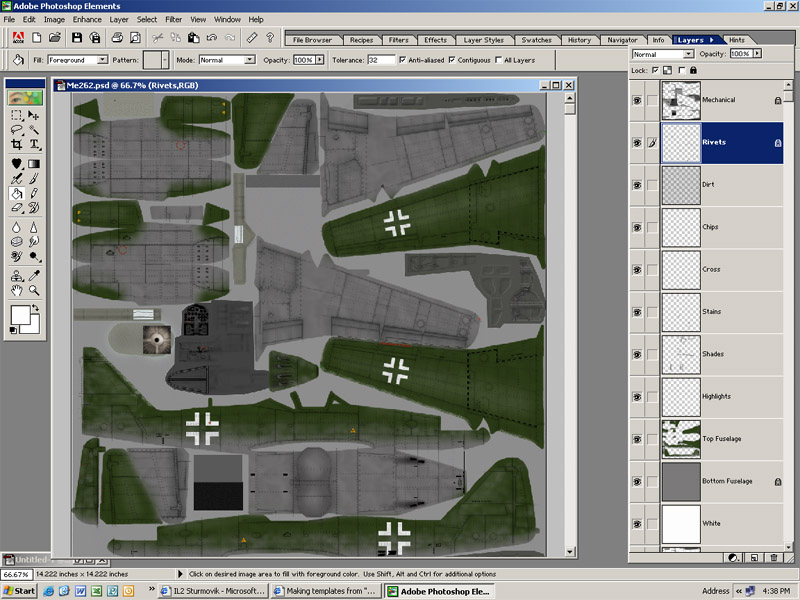
Task: Click the New file icon in toolbar
Action: click(36, 37)
